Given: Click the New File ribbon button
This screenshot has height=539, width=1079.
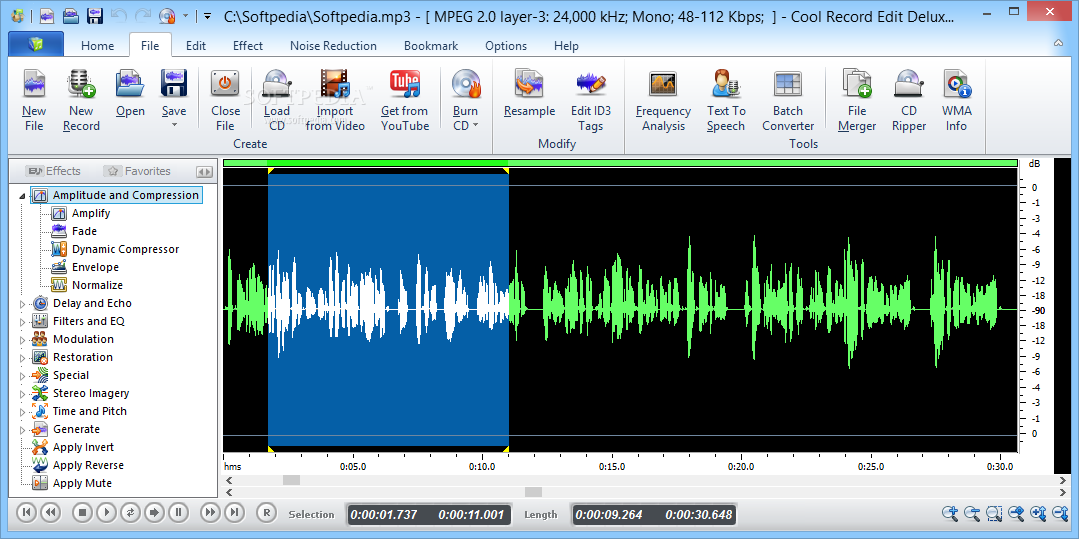Looking at the screenshot, I should tap(34, 101).
